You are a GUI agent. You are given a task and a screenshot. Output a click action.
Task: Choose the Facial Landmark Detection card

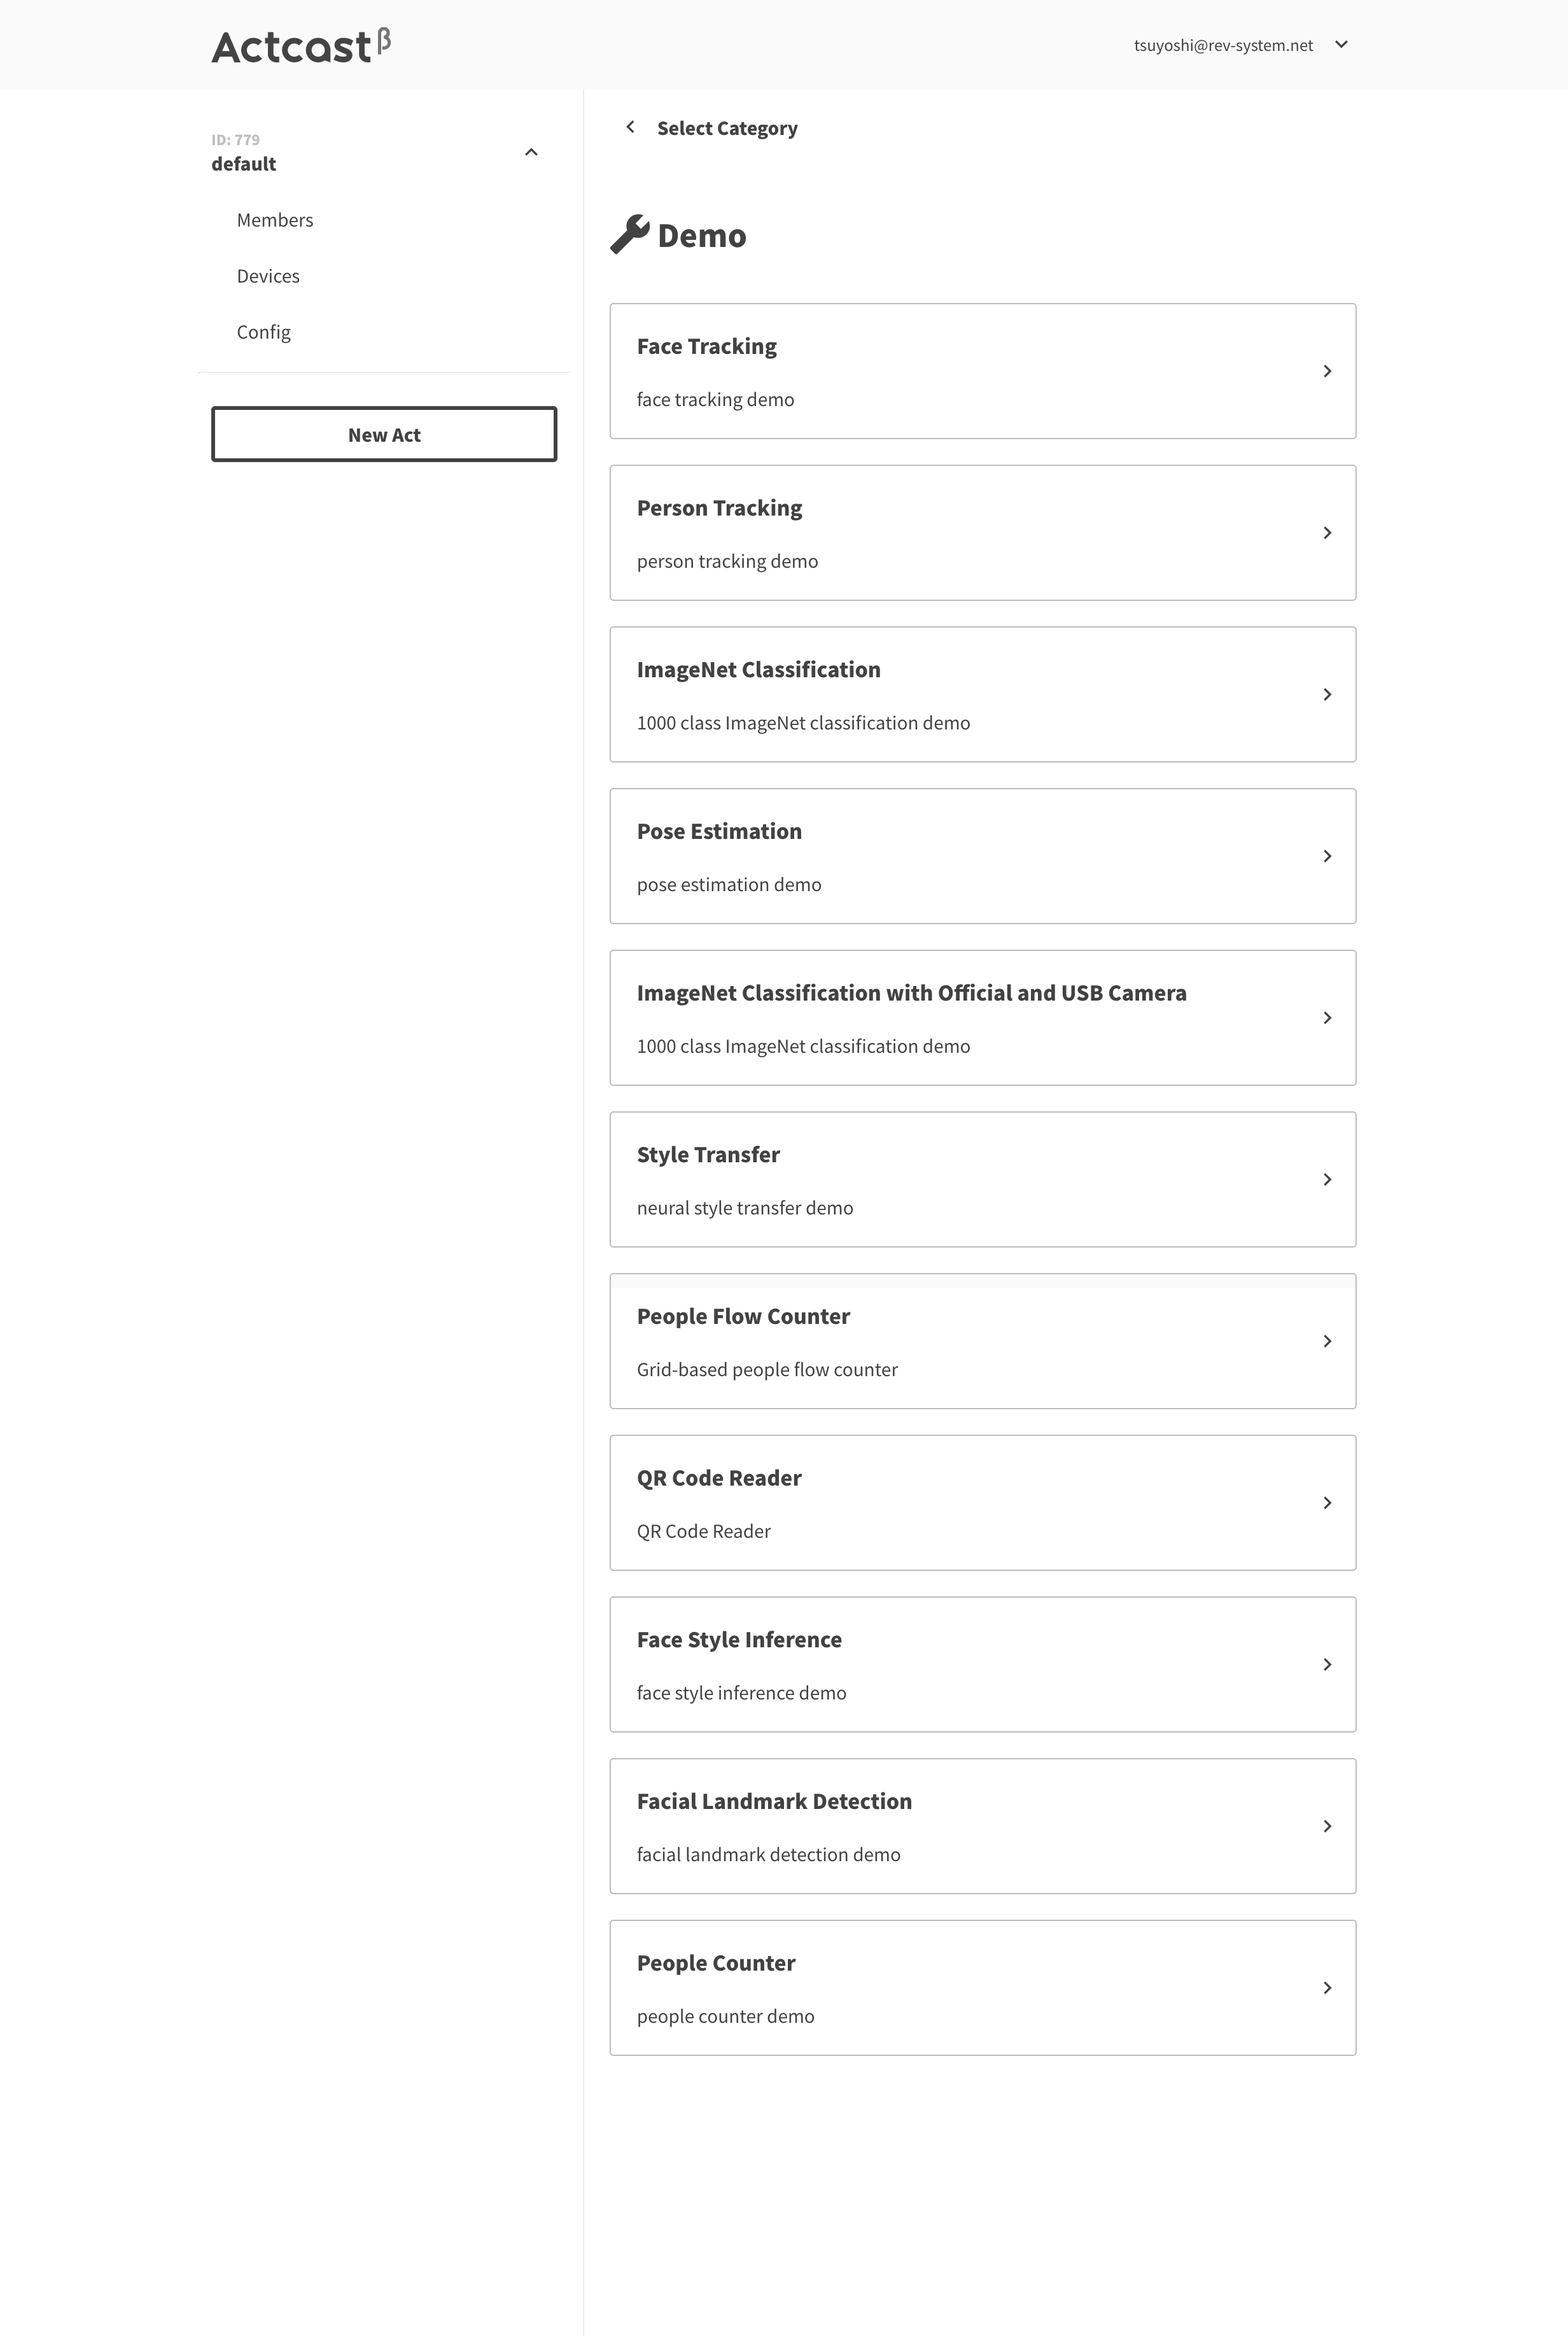coord(983,1826)
